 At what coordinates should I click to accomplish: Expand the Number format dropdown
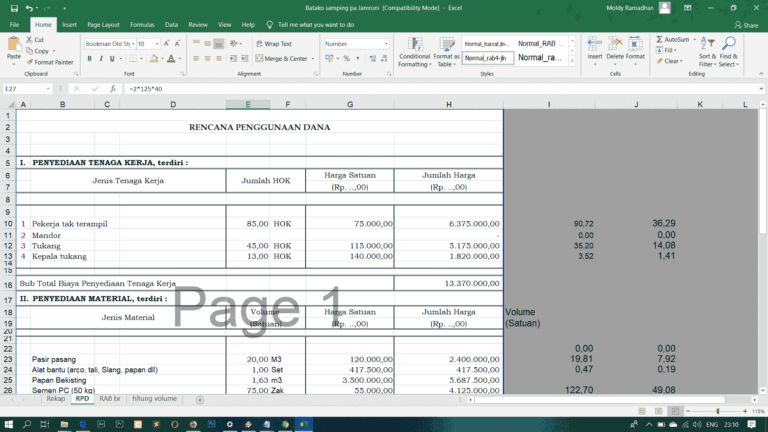[x=386, y=44]
